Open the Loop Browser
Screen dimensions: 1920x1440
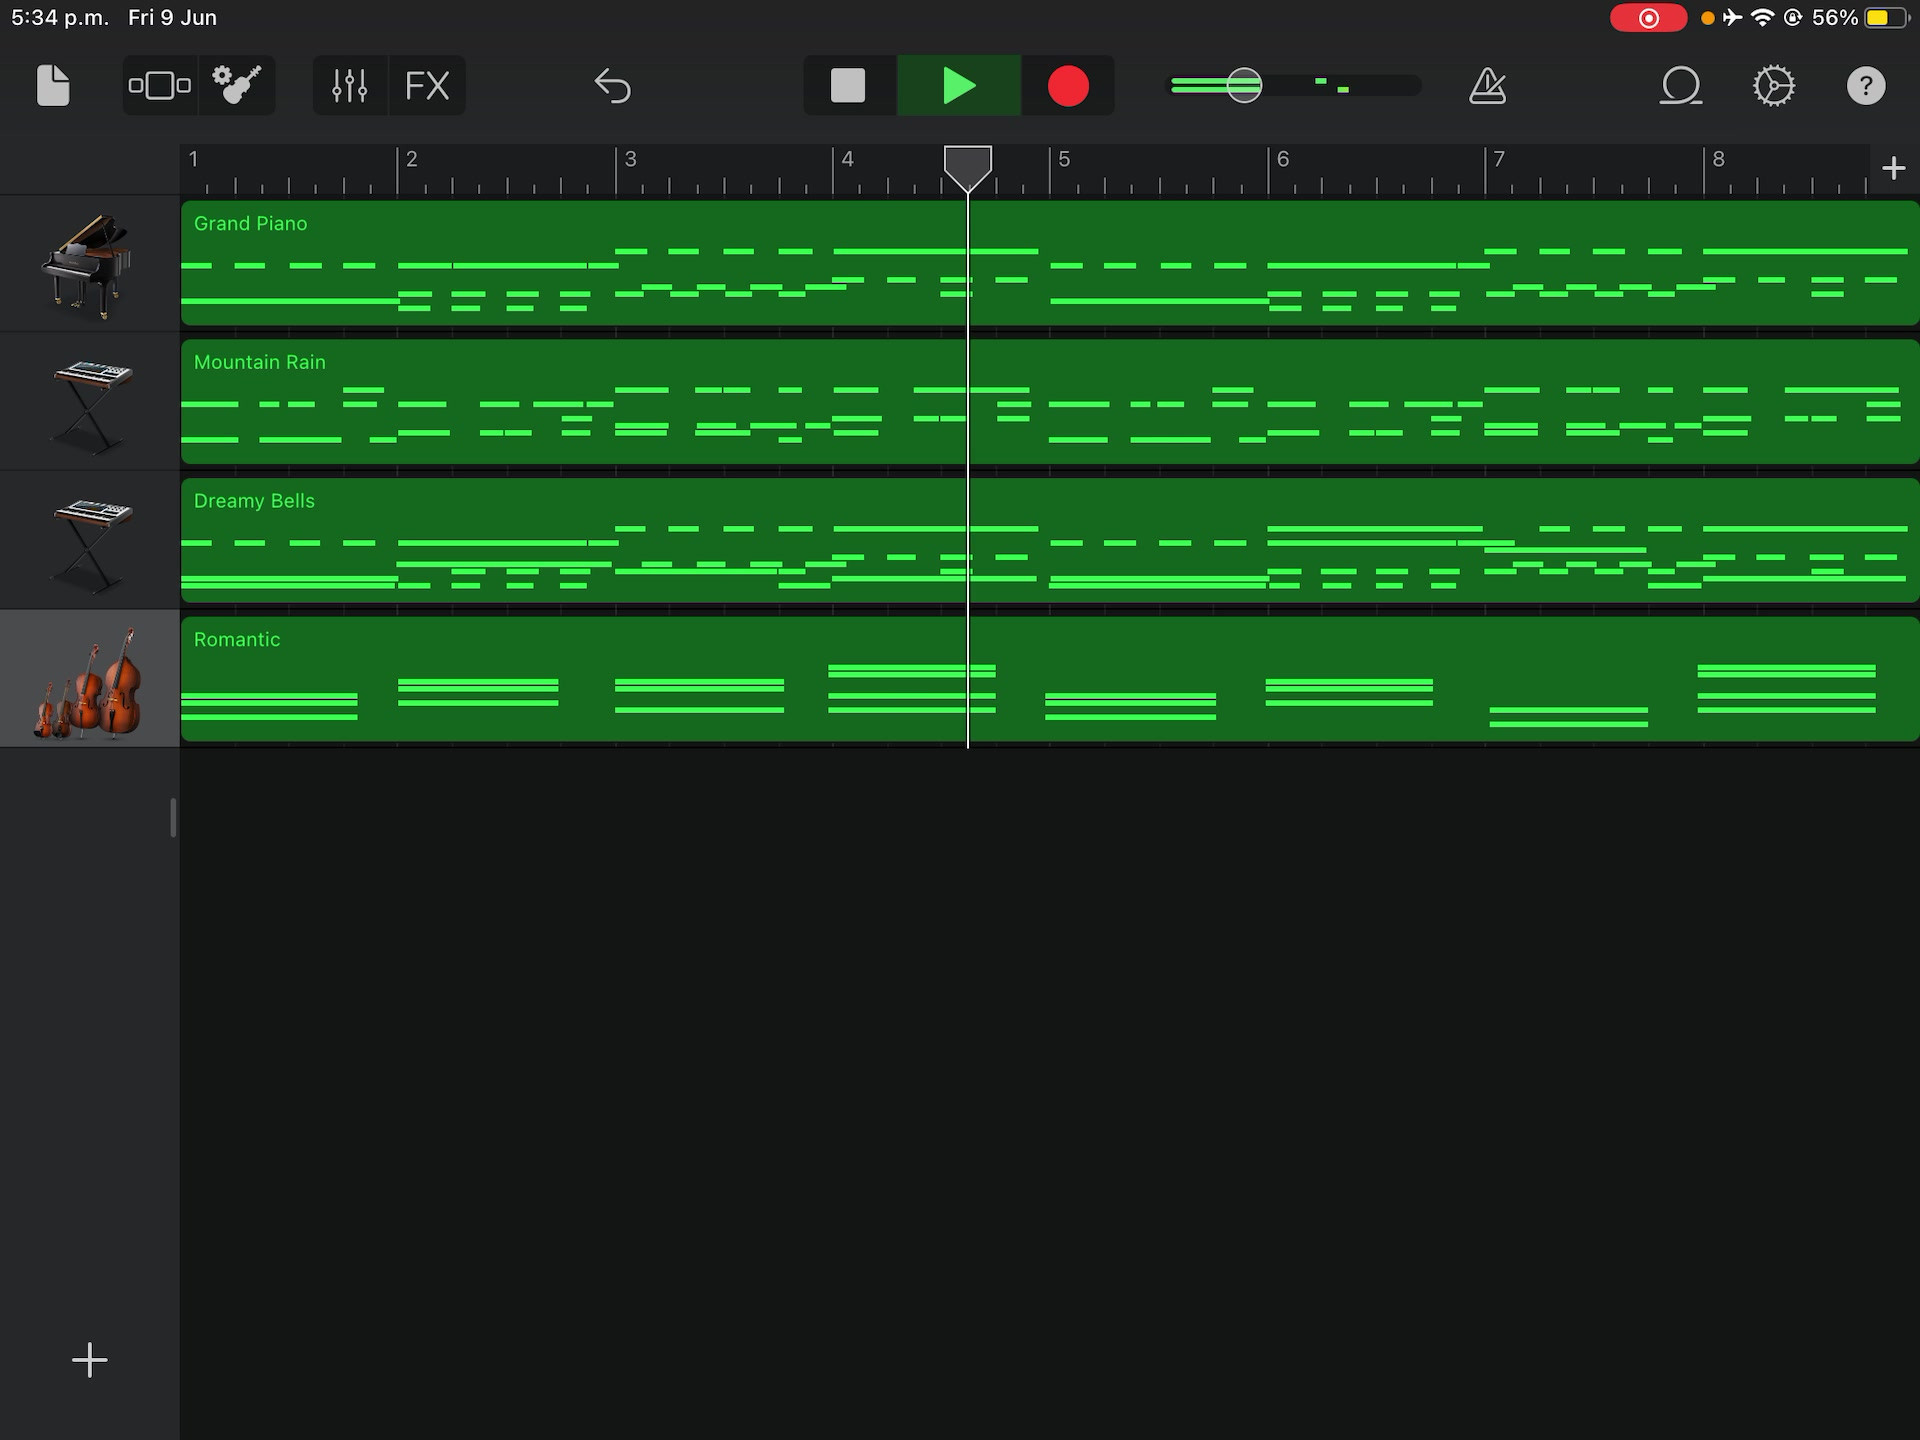(x=1681, y=86)
